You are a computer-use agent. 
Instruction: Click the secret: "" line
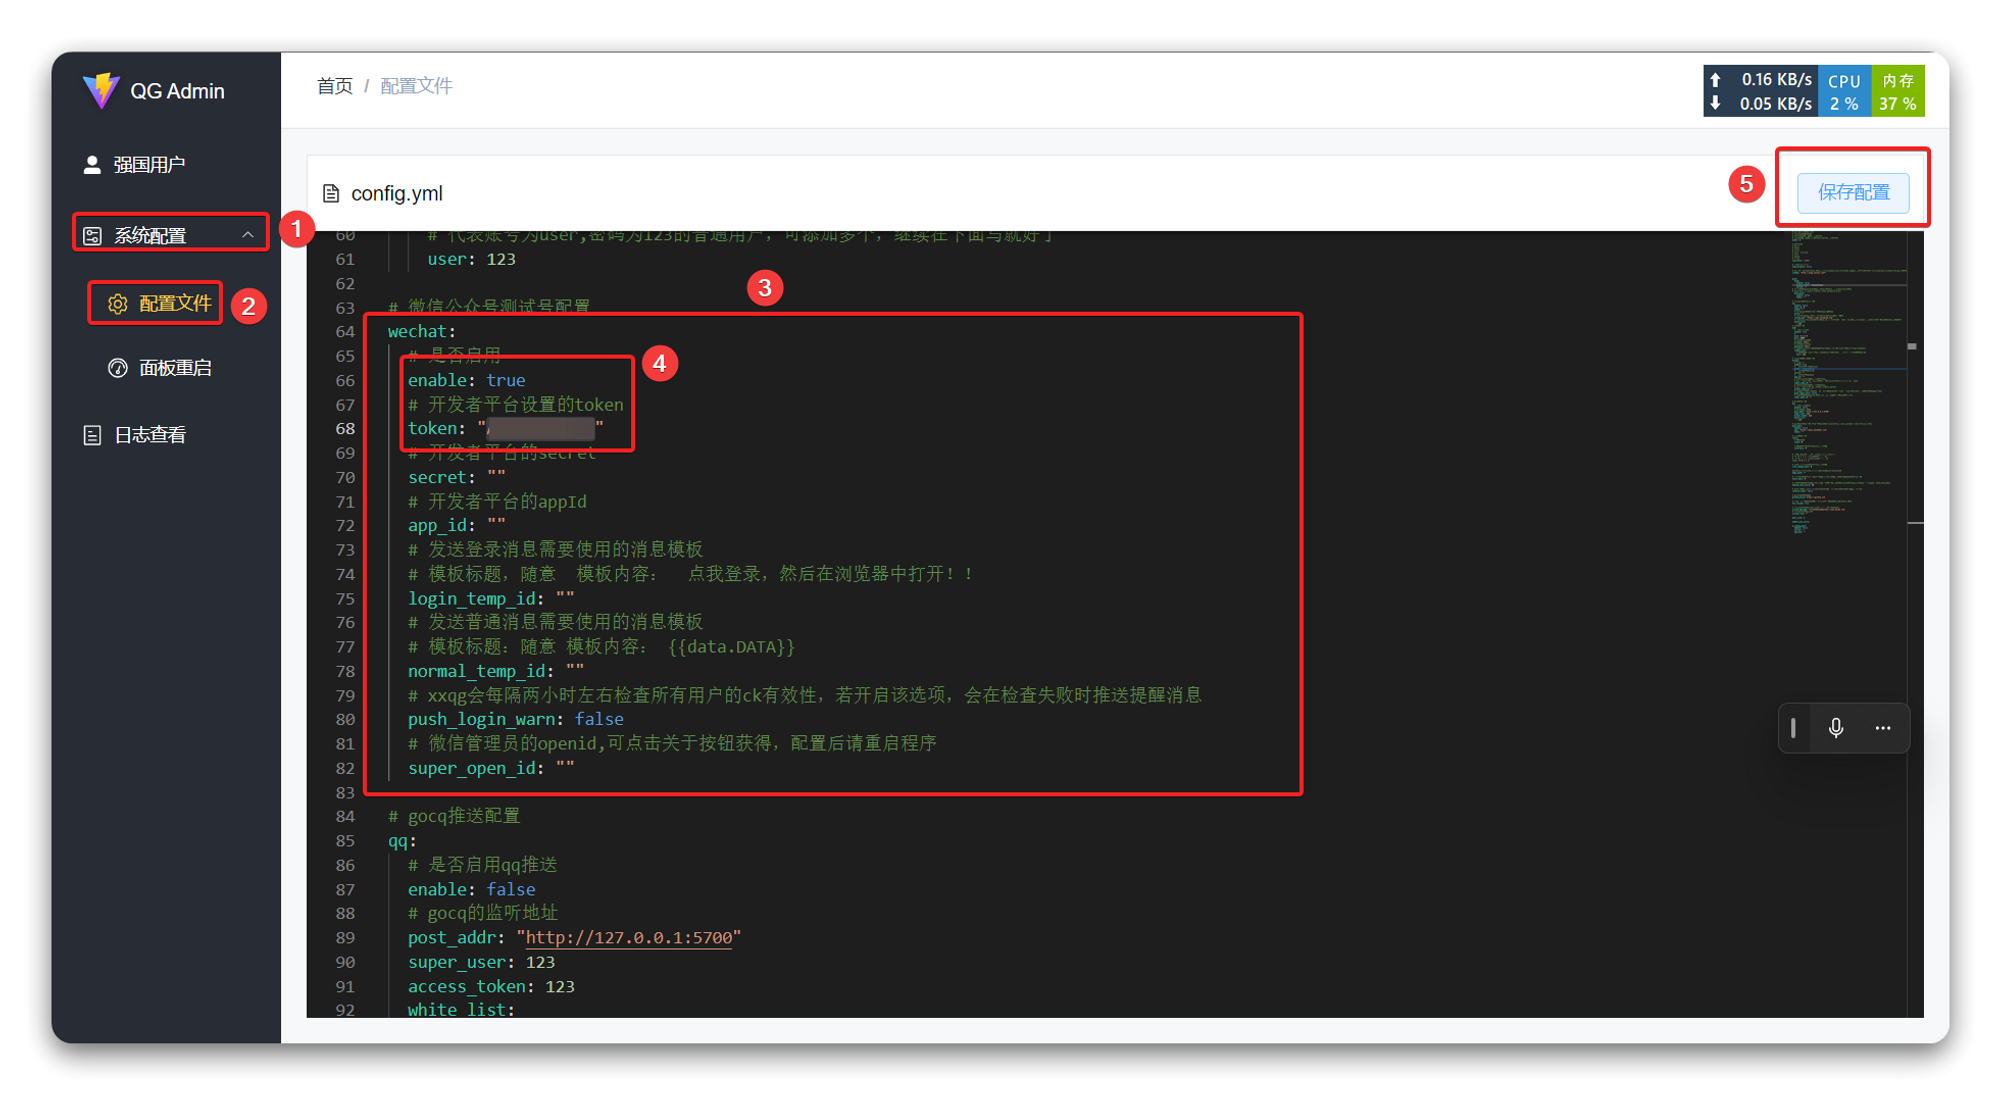[x=457, y=477]
